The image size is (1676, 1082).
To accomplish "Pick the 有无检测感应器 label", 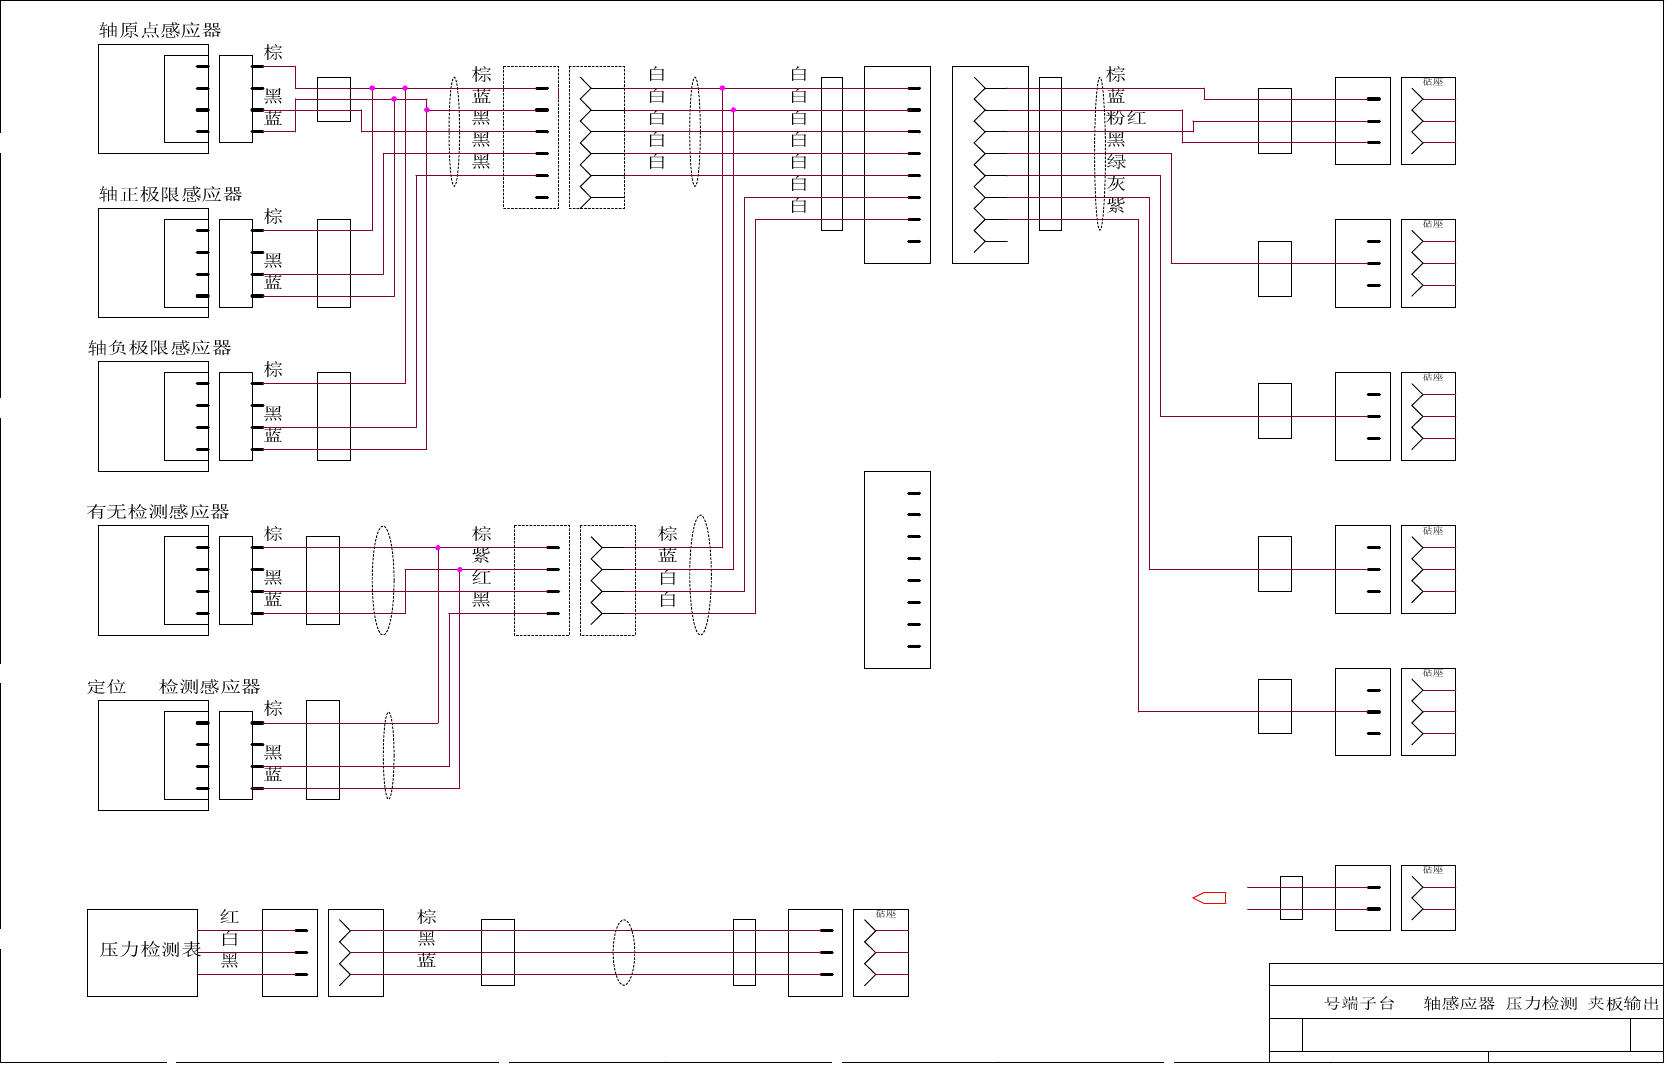I will point(159,512).
